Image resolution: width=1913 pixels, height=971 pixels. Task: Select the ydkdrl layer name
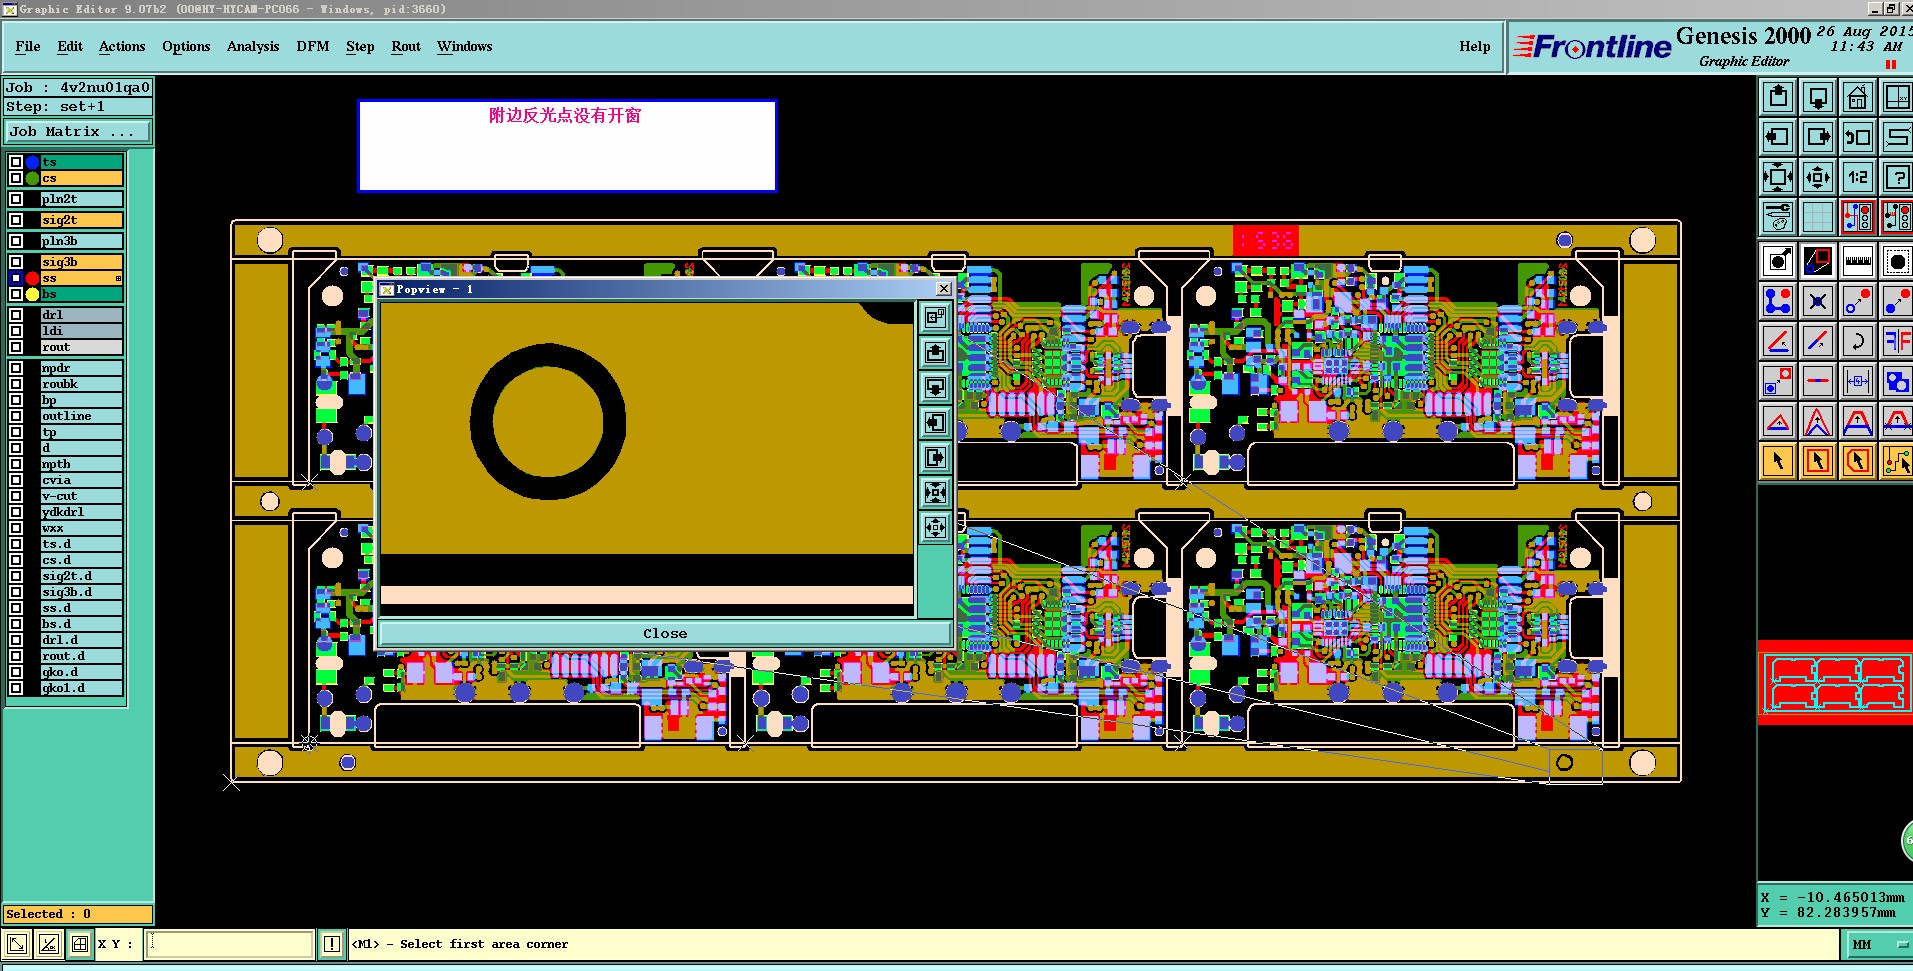tap(81, 512)
